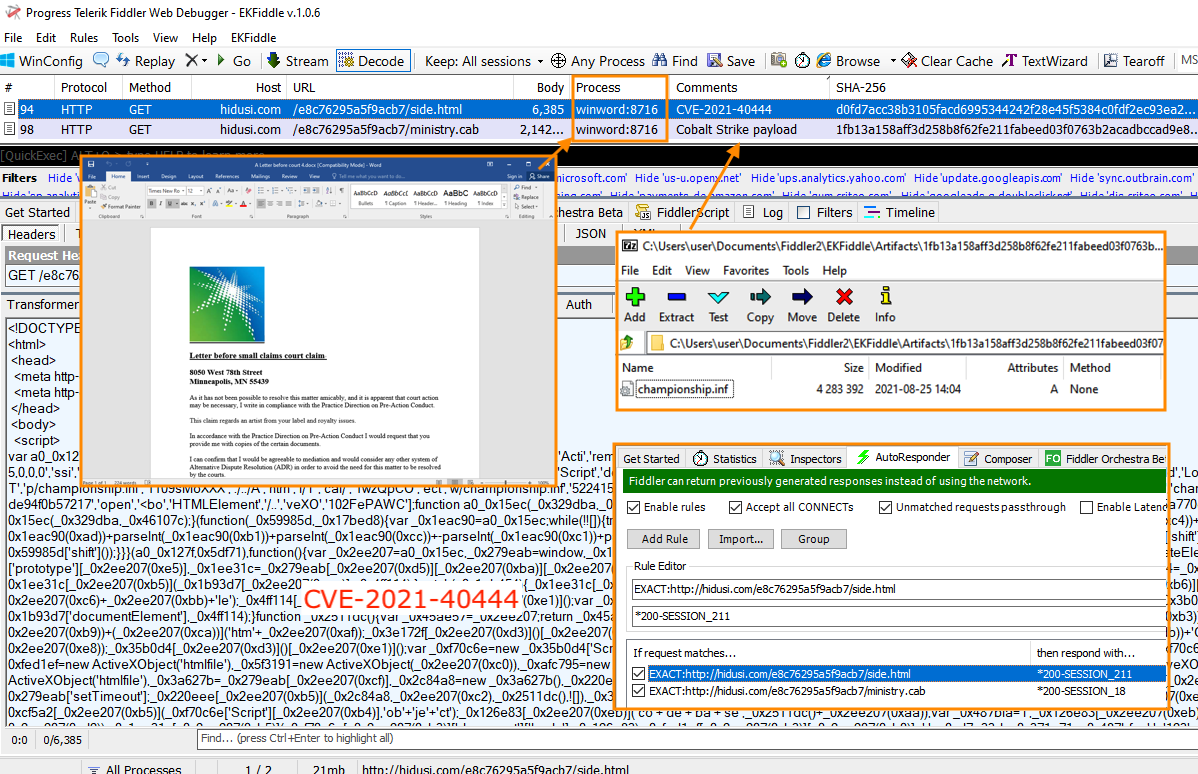Open the Statistics tab
Image resolution: width=1198 pixels, height=774 pixels.
725,458
